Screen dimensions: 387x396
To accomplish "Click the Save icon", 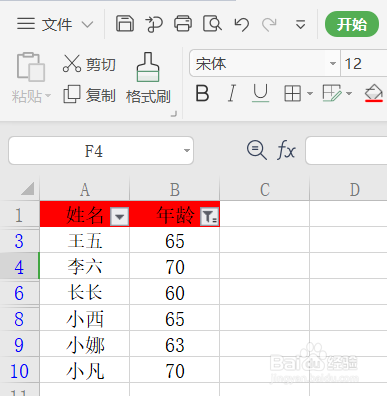I will (125, 24).
